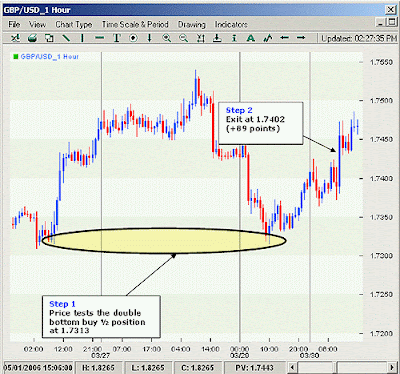Select the horizontal line drawing tool
The image size is (400, 374).
click(x=99, y=38)
